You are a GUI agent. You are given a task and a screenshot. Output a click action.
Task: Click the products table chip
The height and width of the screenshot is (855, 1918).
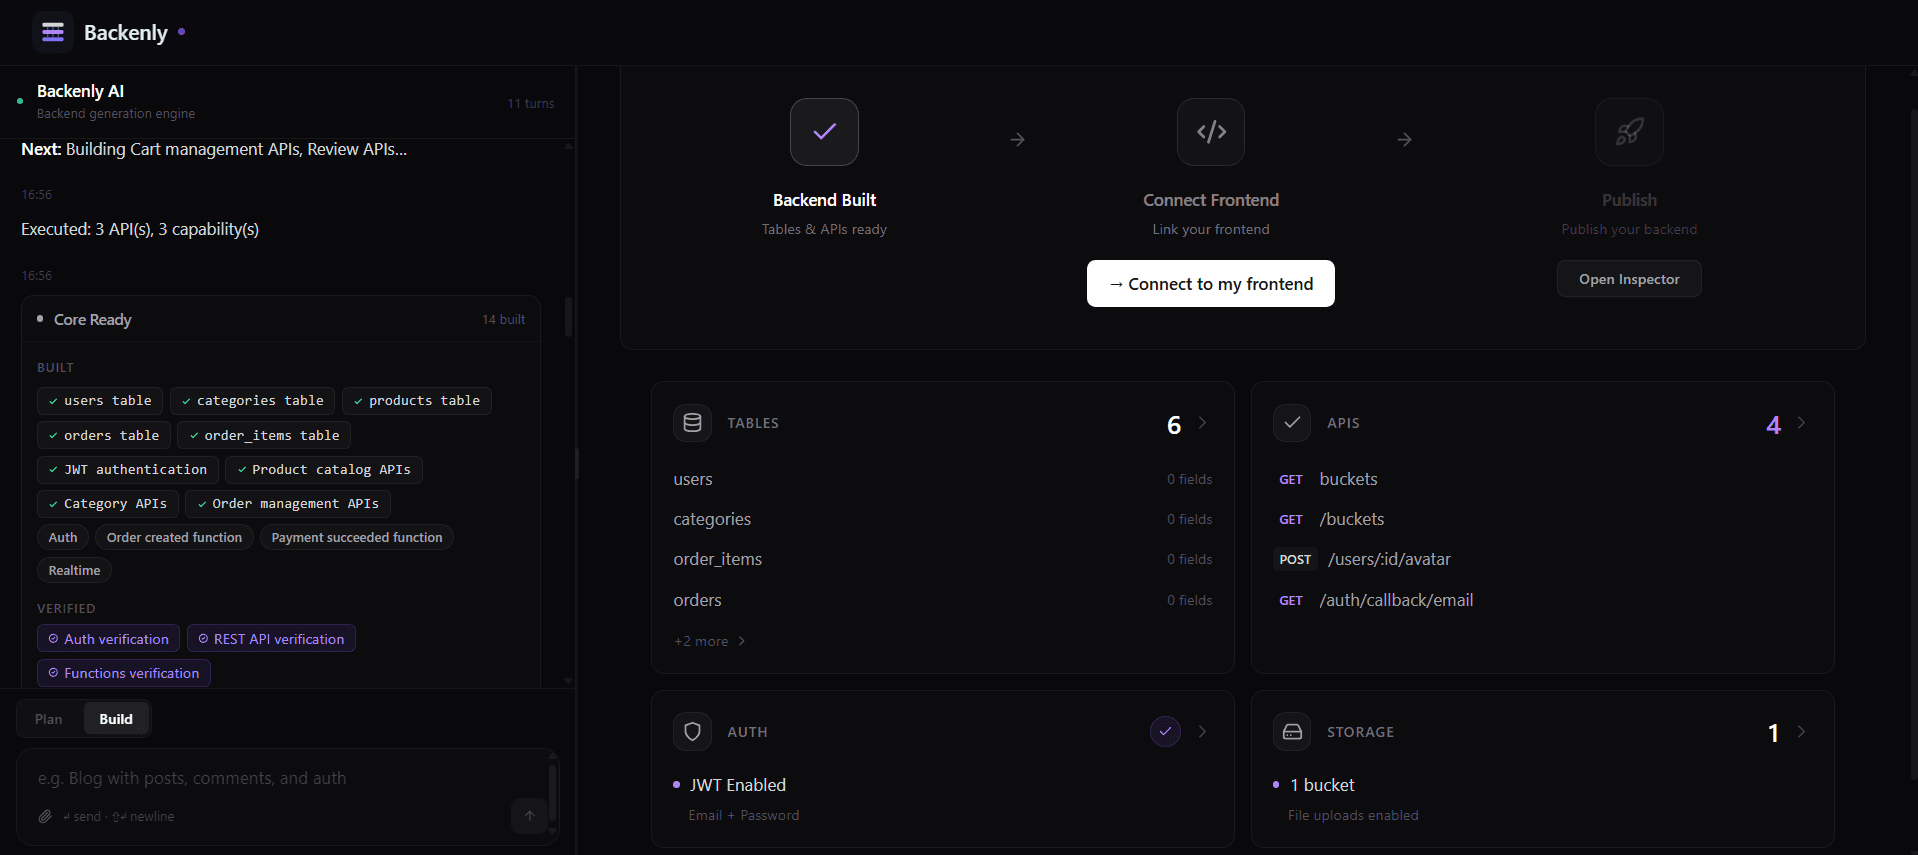(417, 401)
